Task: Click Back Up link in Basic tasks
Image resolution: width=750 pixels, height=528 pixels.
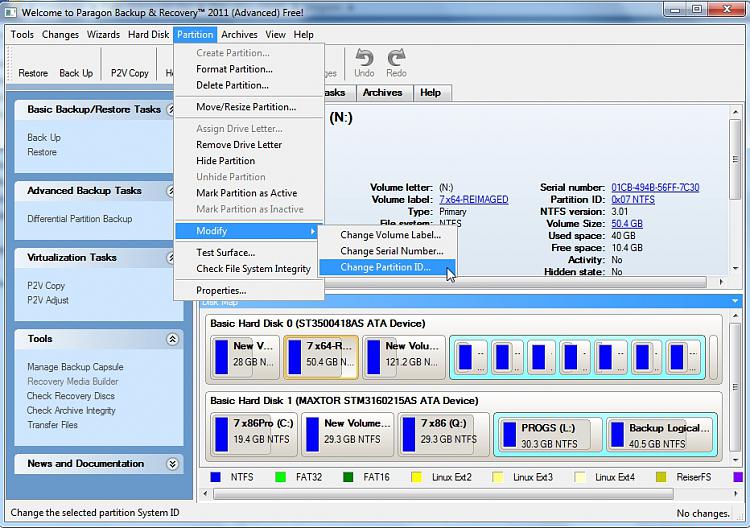Action: click(x=44, y=138)
